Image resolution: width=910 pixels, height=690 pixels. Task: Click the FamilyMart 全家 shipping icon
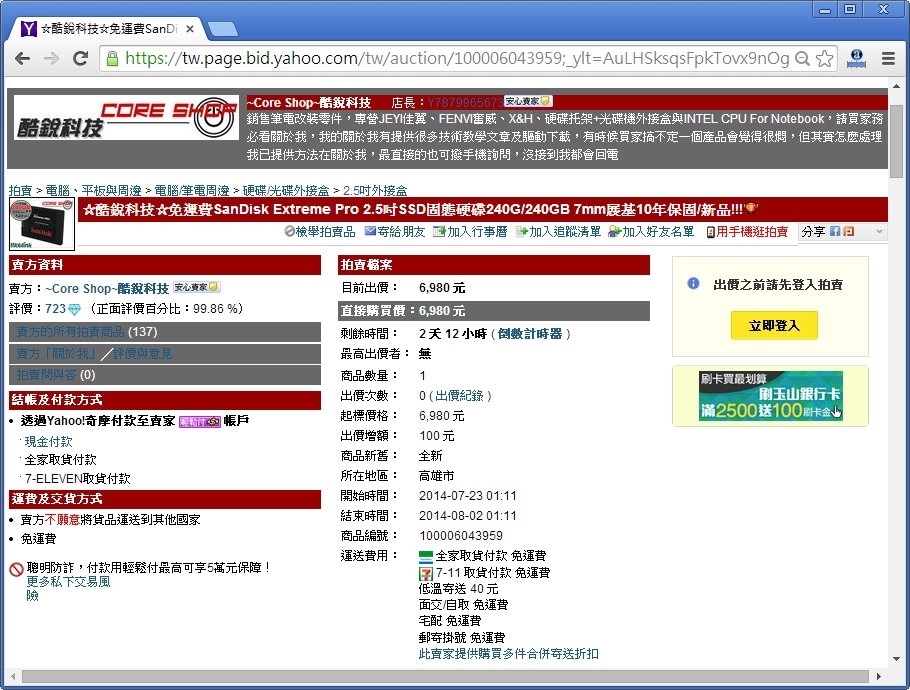click(425, 557)
